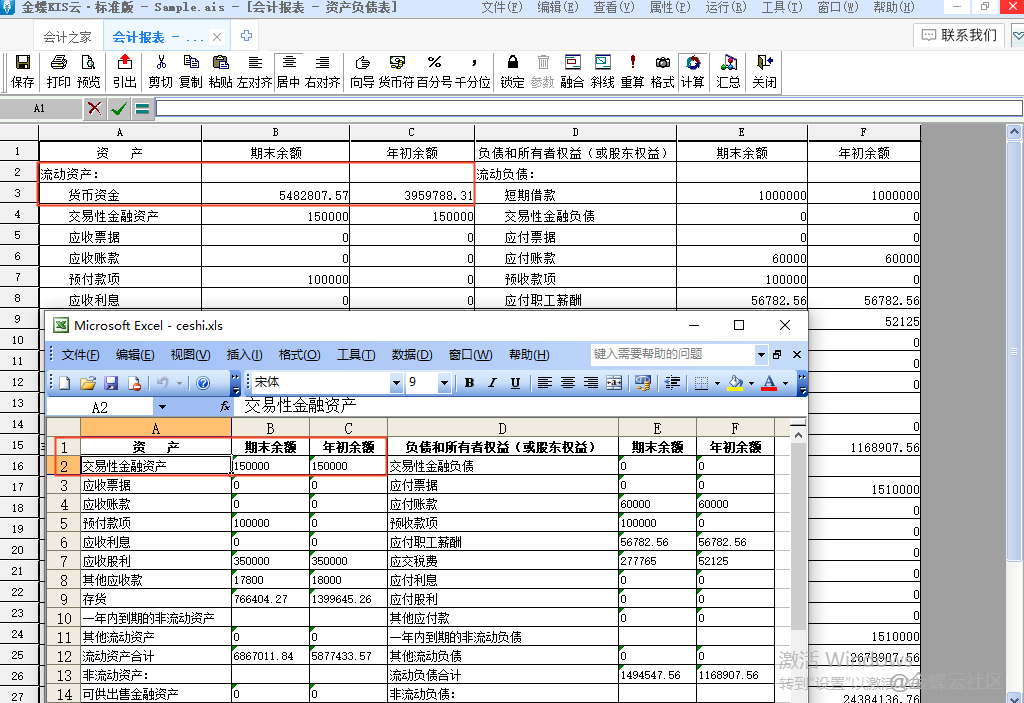Screen dimensions: 1024x703
Task: Toggle Underline formatting in Excel toolbar
Action: [x=515, y=383]
